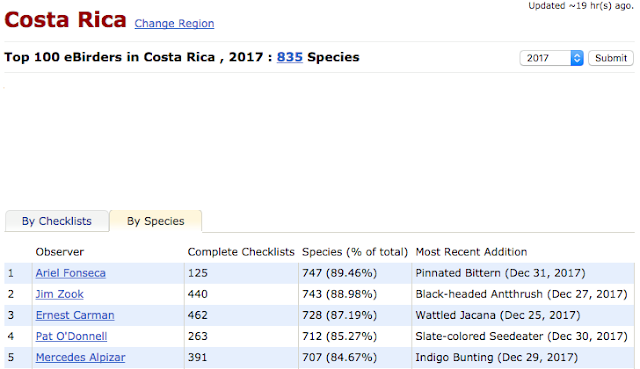Open Pat O'Donnell's profile link
The height and width of the screenshot is (369, 640).
pyautogui.click(x=71, y=336)
